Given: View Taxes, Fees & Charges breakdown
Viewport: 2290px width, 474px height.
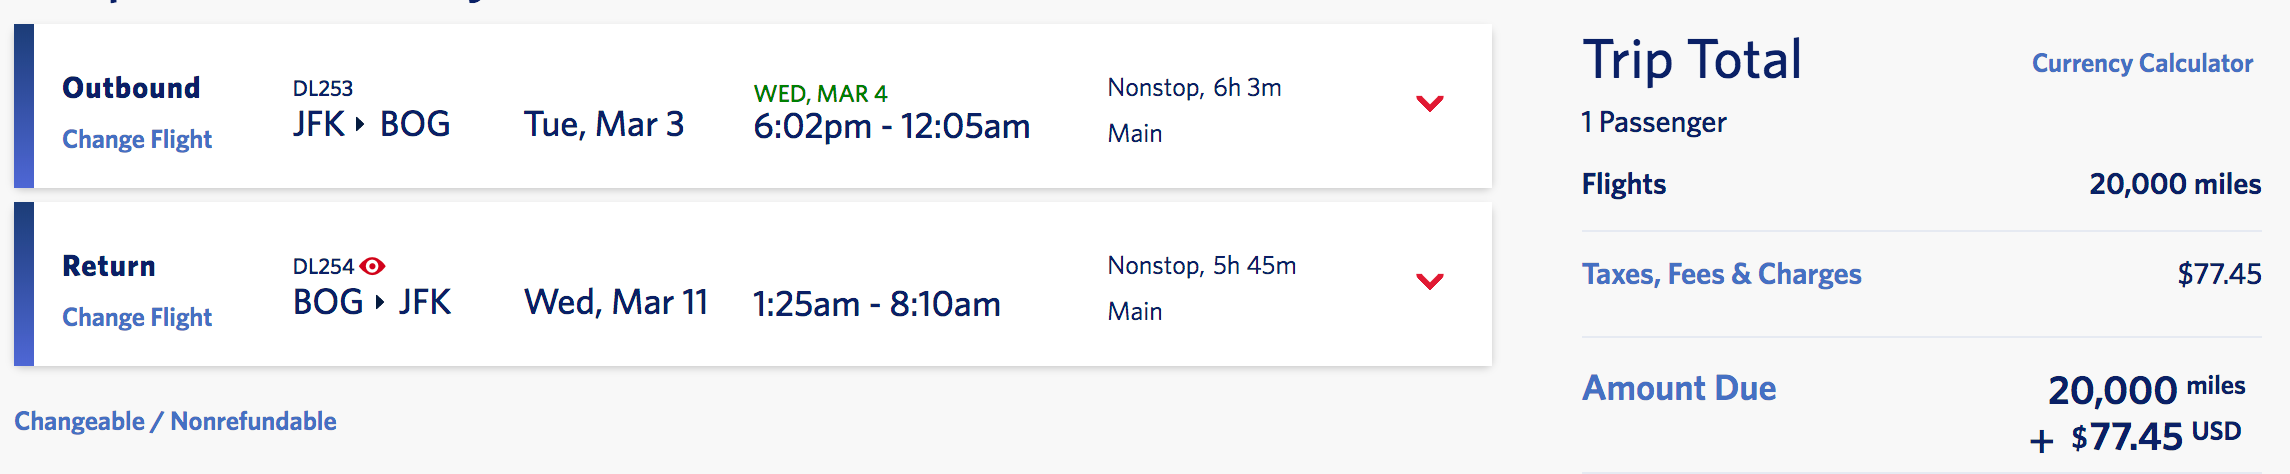Looking at the screenshot, I should click(1721, 274).
